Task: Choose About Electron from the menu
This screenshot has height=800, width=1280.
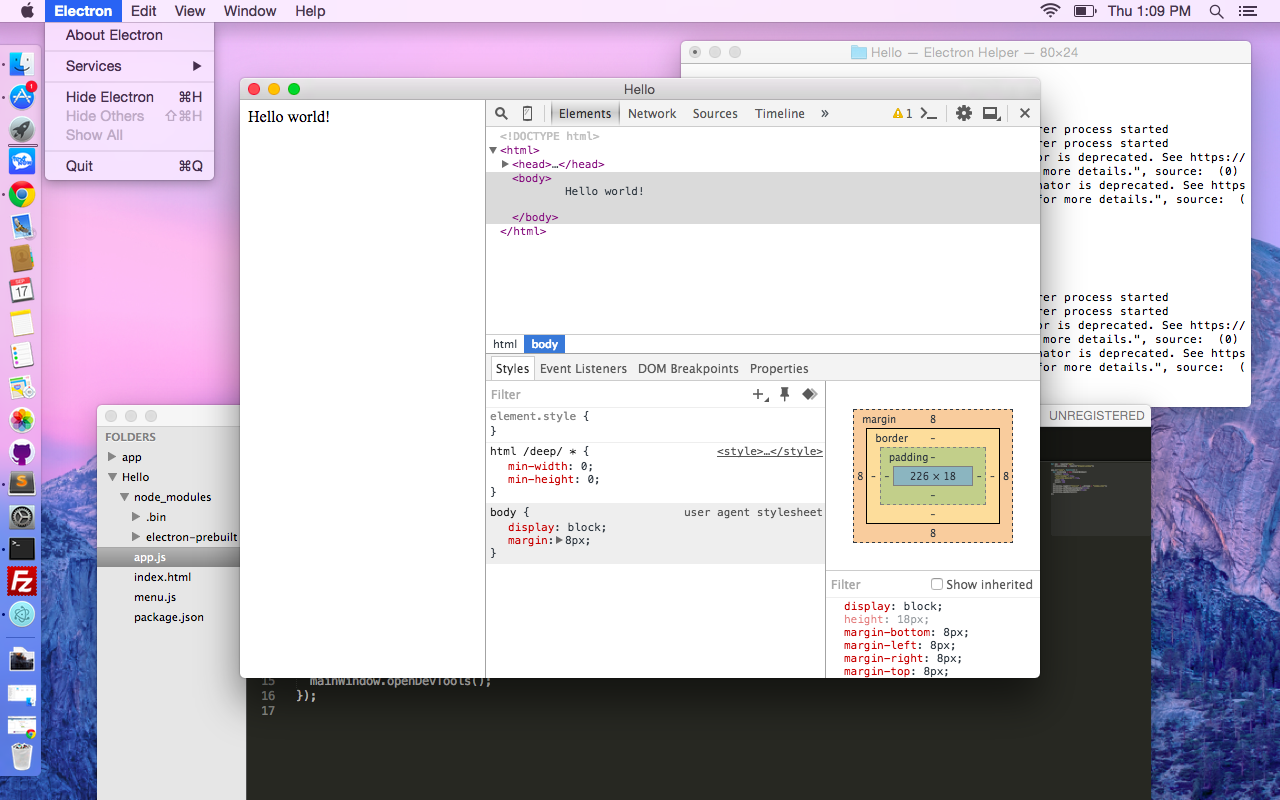Action: [129, 35]
